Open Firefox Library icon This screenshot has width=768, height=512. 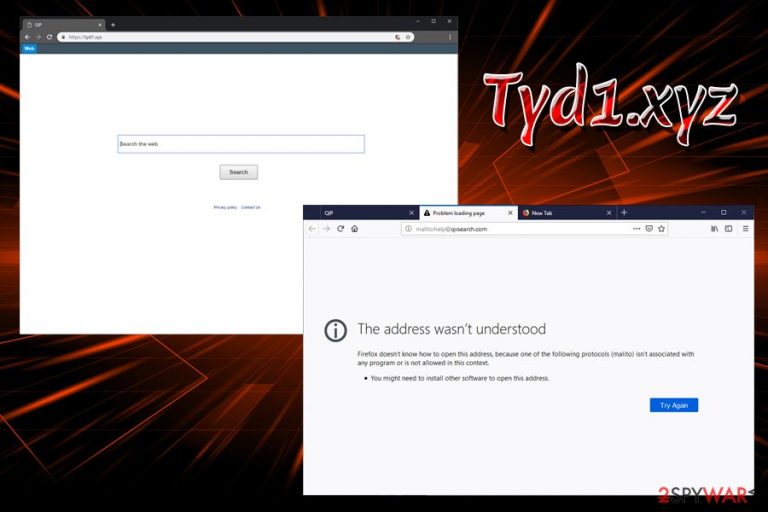click(x=715, y=228)
